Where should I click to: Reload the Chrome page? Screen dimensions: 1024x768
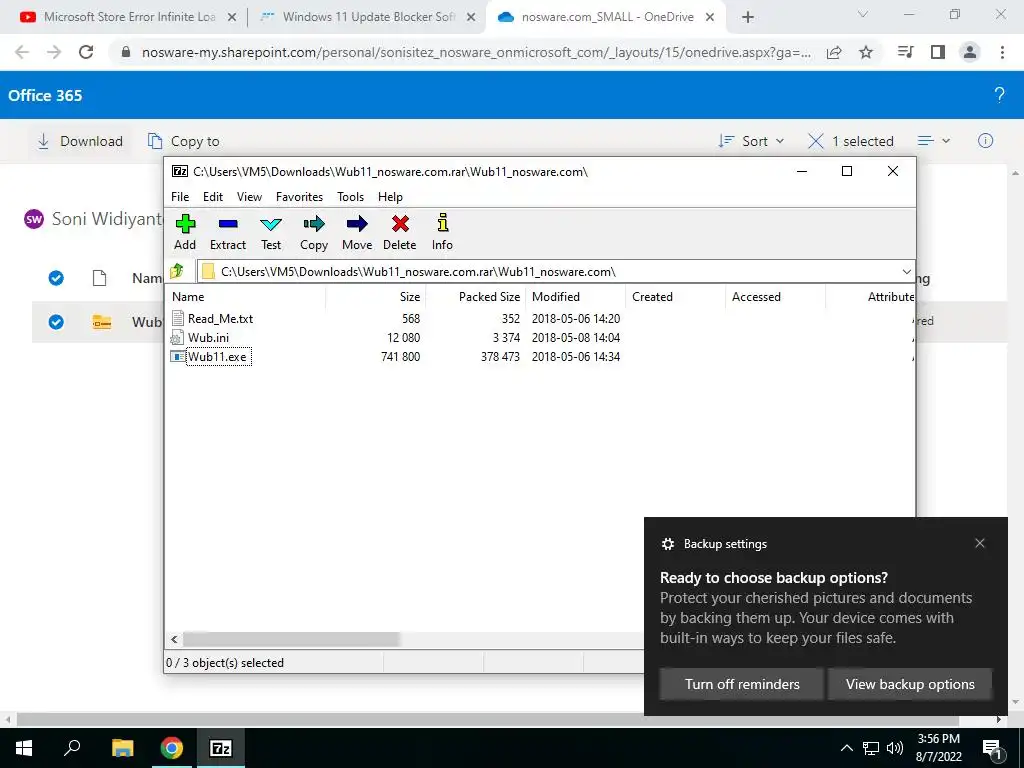86,52
